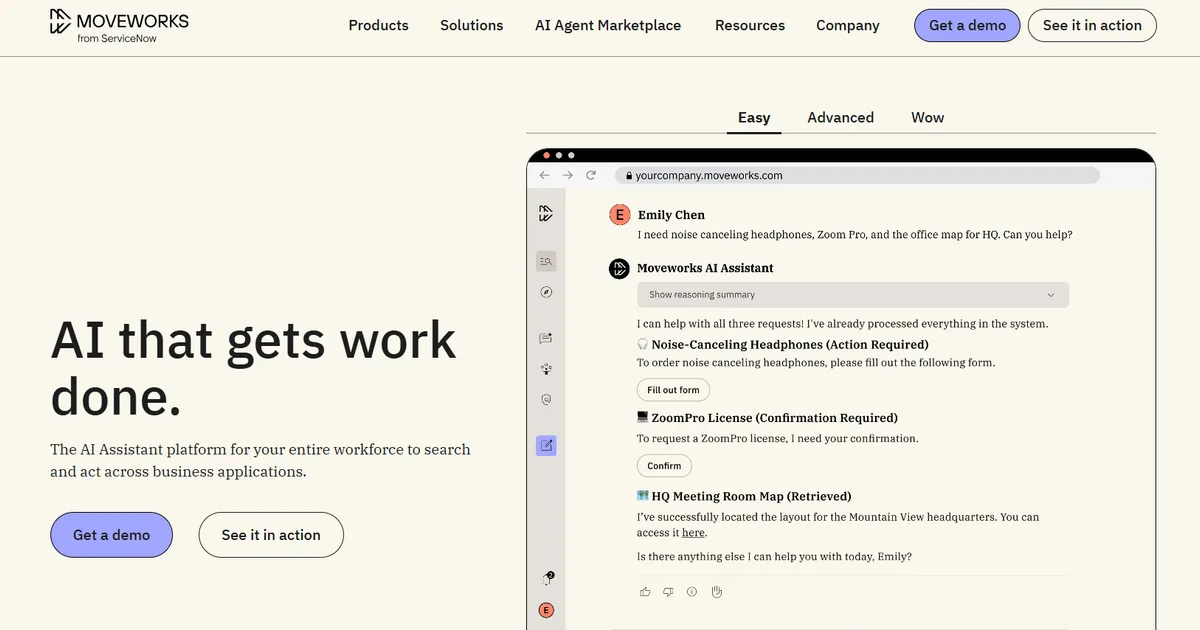Open the Products menu
Image resolution: width=1200 pixels, height=630 pixels.
pyautogui.click(x=378, y=25)
